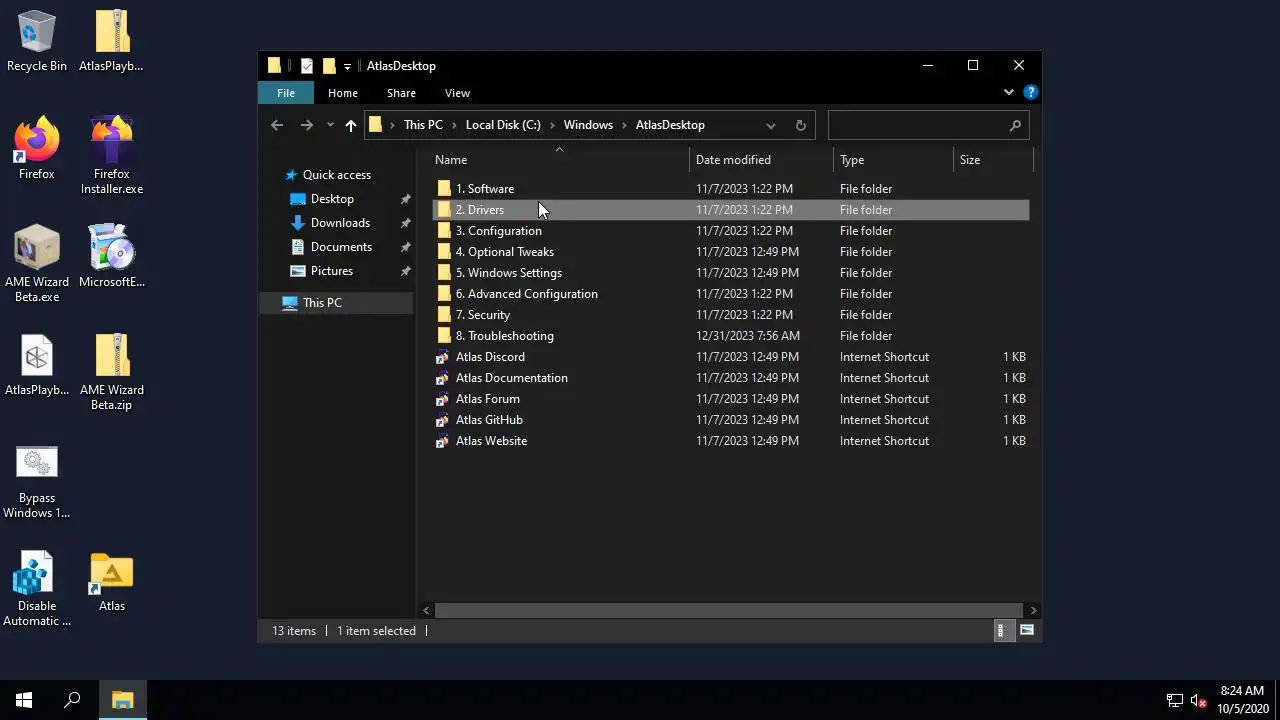Launch the Firefox desktop shortcut
Image resolution: width=1280 pixels, height=720 pixels.
pos(37,148)
